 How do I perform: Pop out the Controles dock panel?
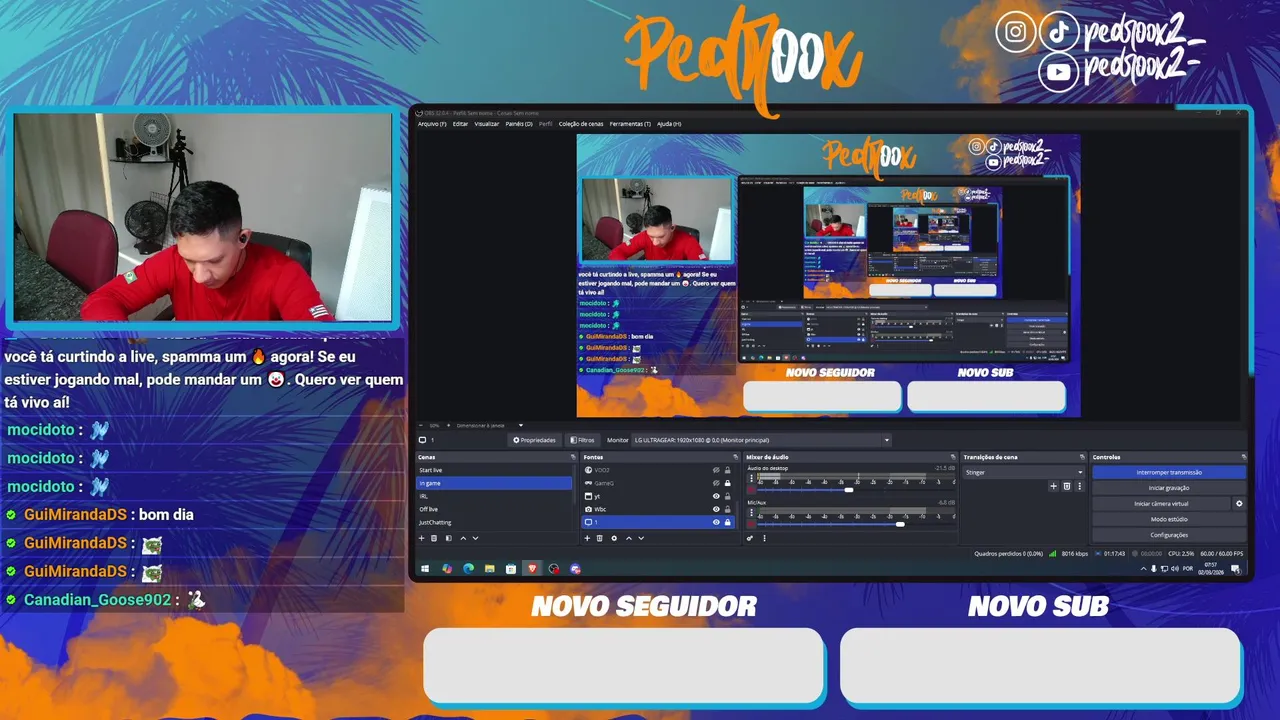(x=1244, y=457)
